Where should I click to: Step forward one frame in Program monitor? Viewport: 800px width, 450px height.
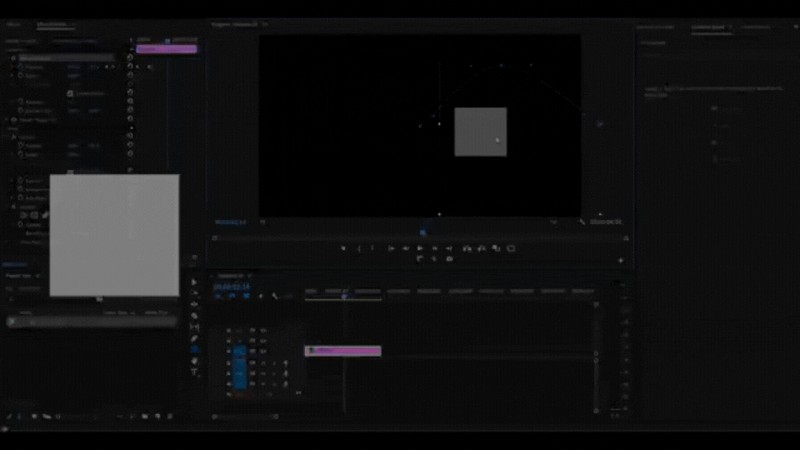[x=435, y=248]
